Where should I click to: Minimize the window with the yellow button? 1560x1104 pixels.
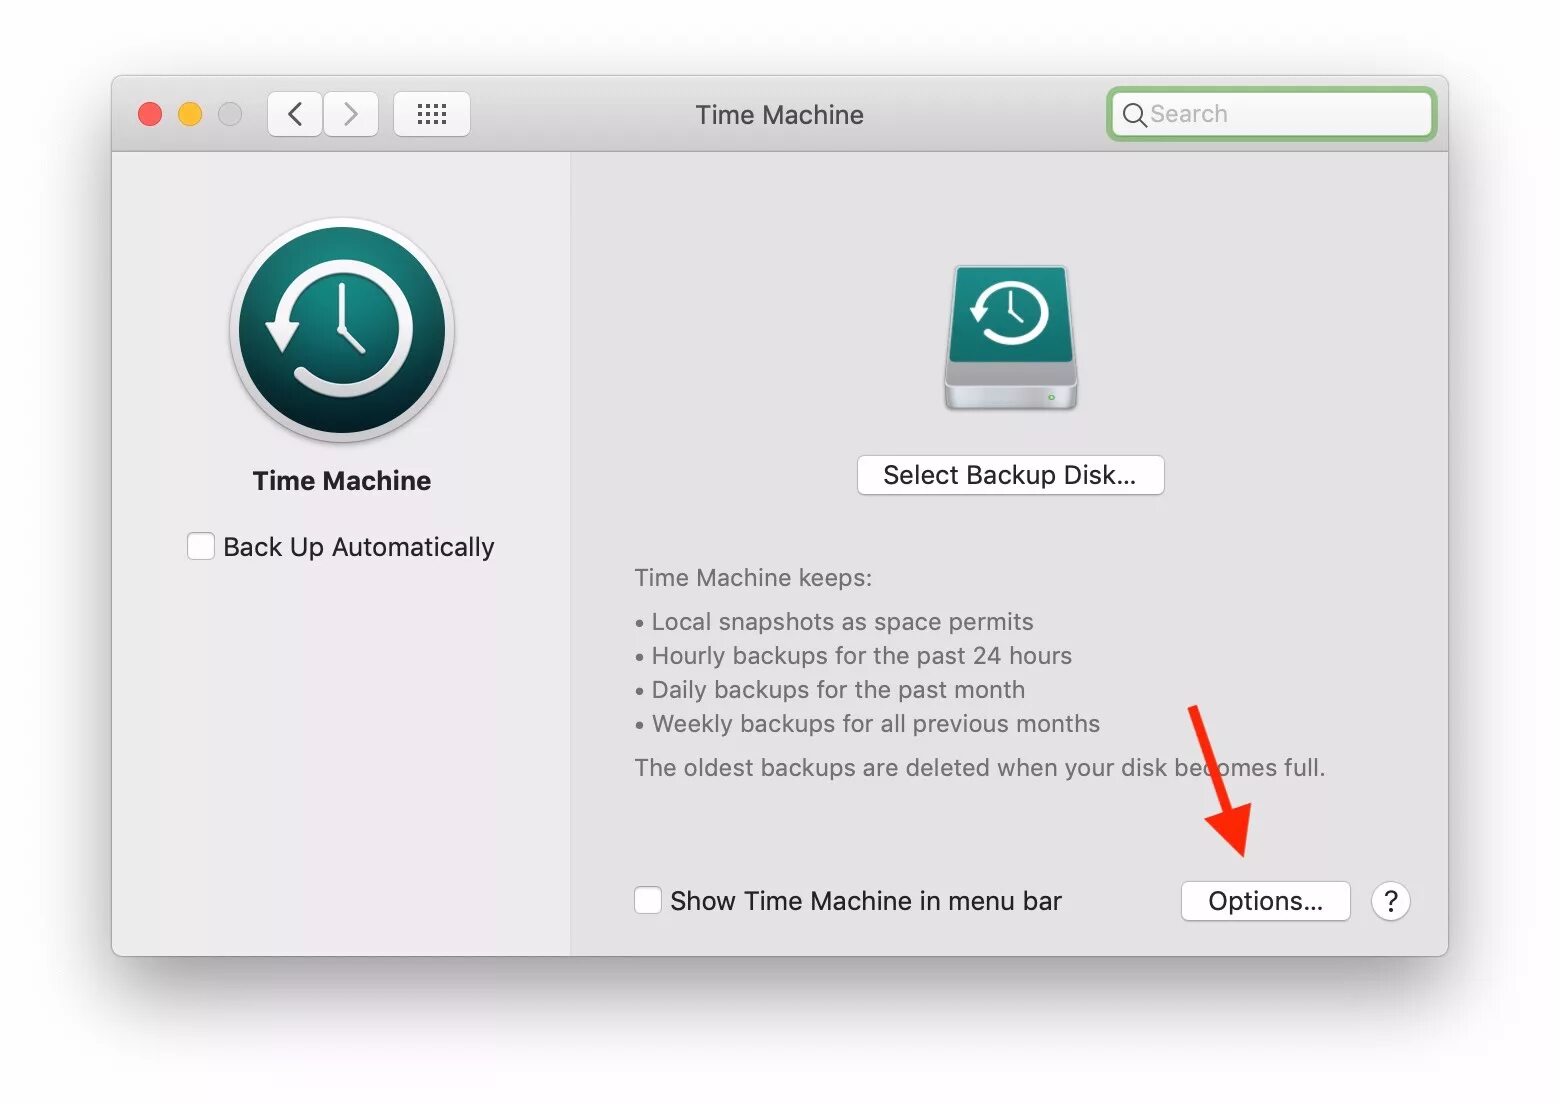pyautogui.click(x=190, y=114)
